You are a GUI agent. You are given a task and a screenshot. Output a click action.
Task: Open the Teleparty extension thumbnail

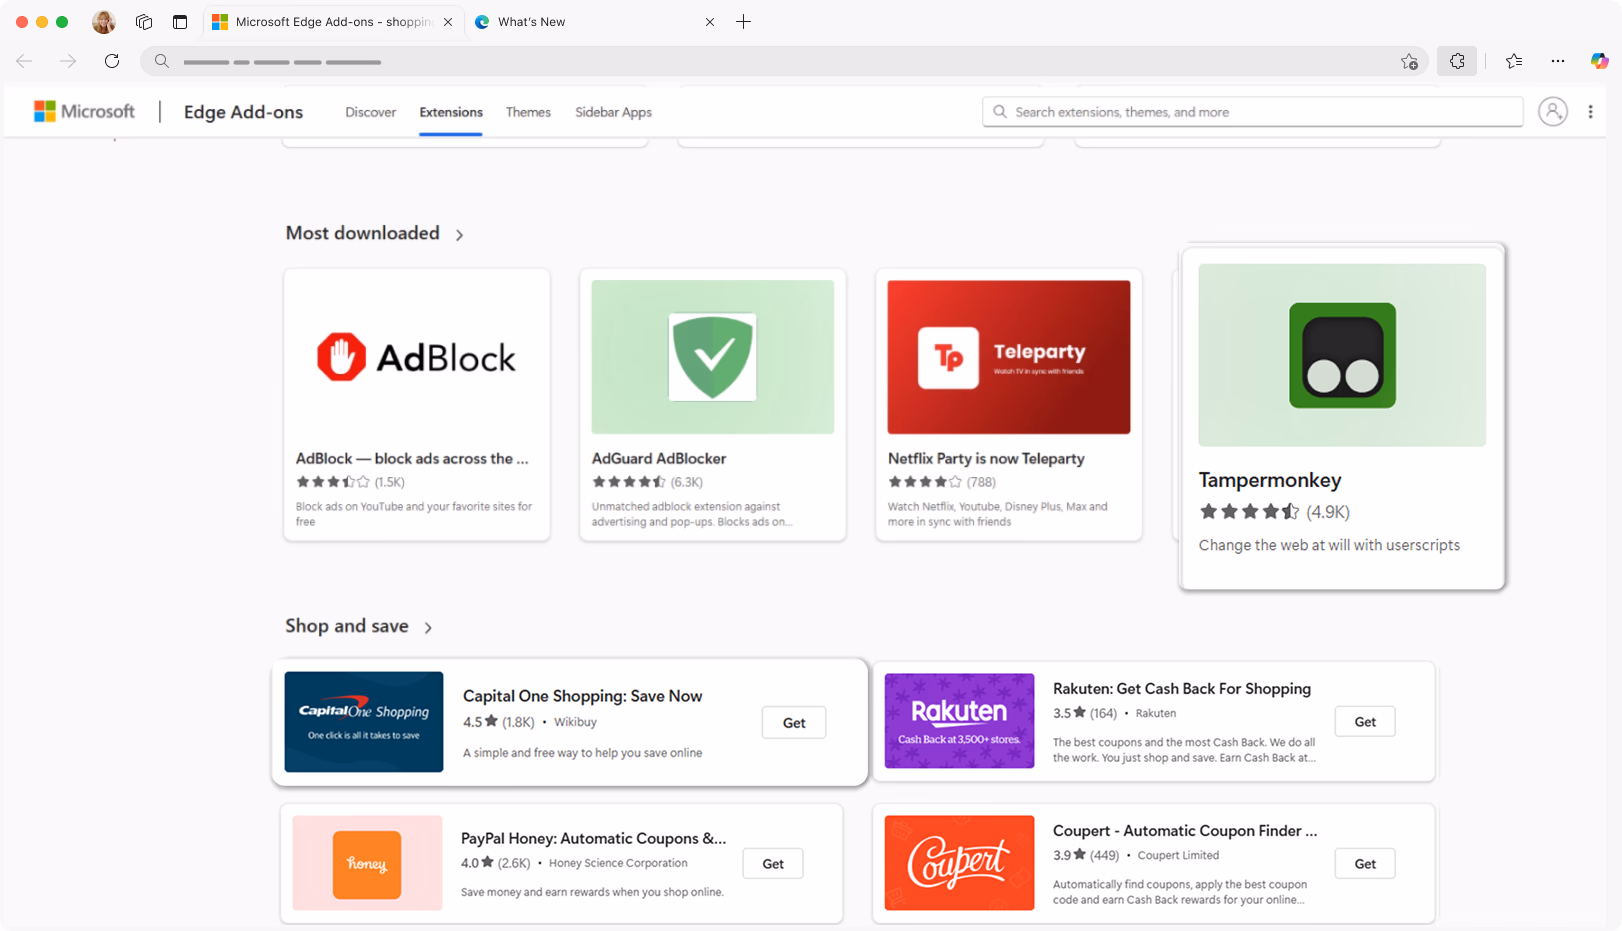[1009, 357]
